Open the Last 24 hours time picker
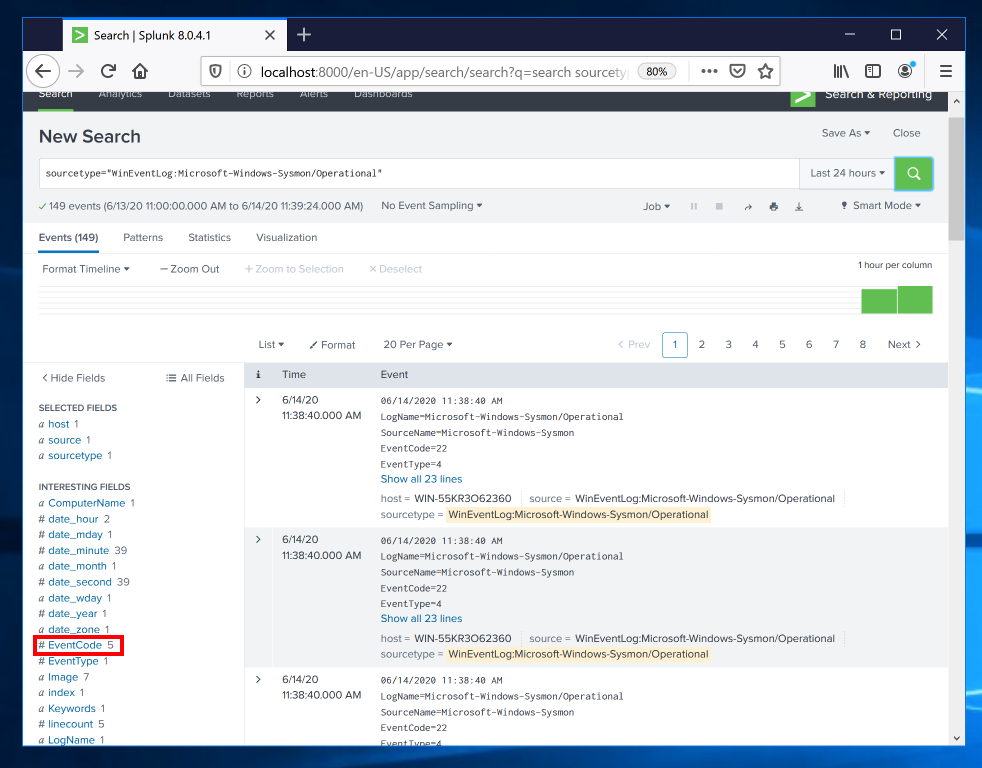Image resolution: width=982 pixels, height=768 pixels. click(x=848, y=173)
